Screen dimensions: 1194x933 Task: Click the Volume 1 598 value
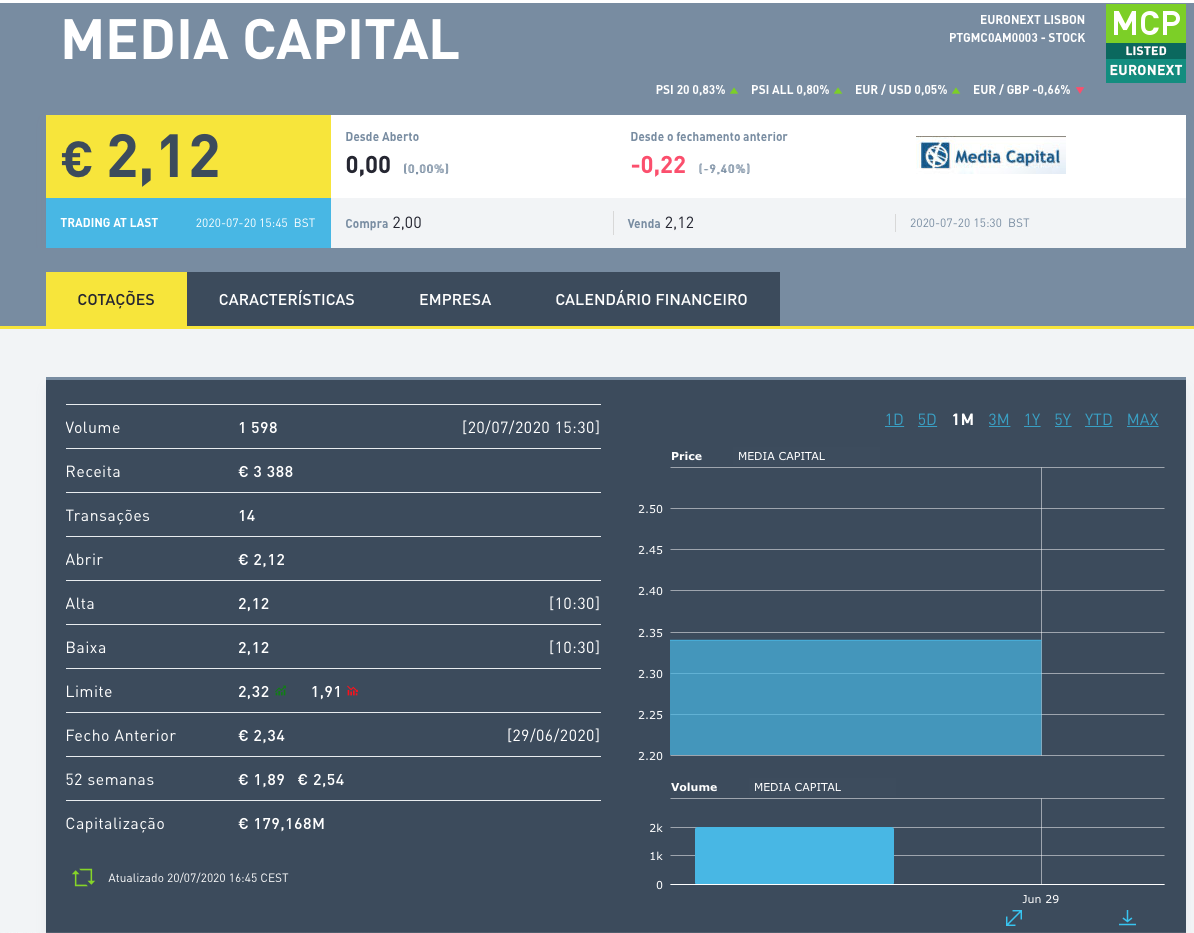coord(257,427)
